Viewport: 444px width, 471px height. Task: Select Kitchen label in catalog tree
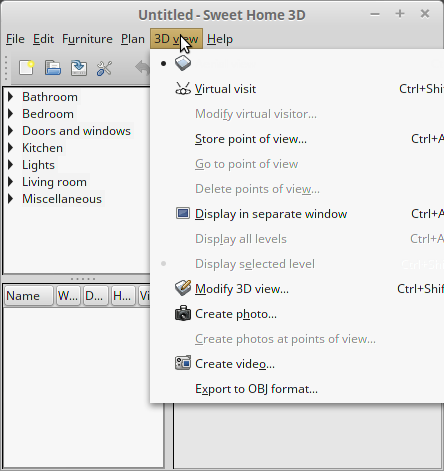point(42,148)
